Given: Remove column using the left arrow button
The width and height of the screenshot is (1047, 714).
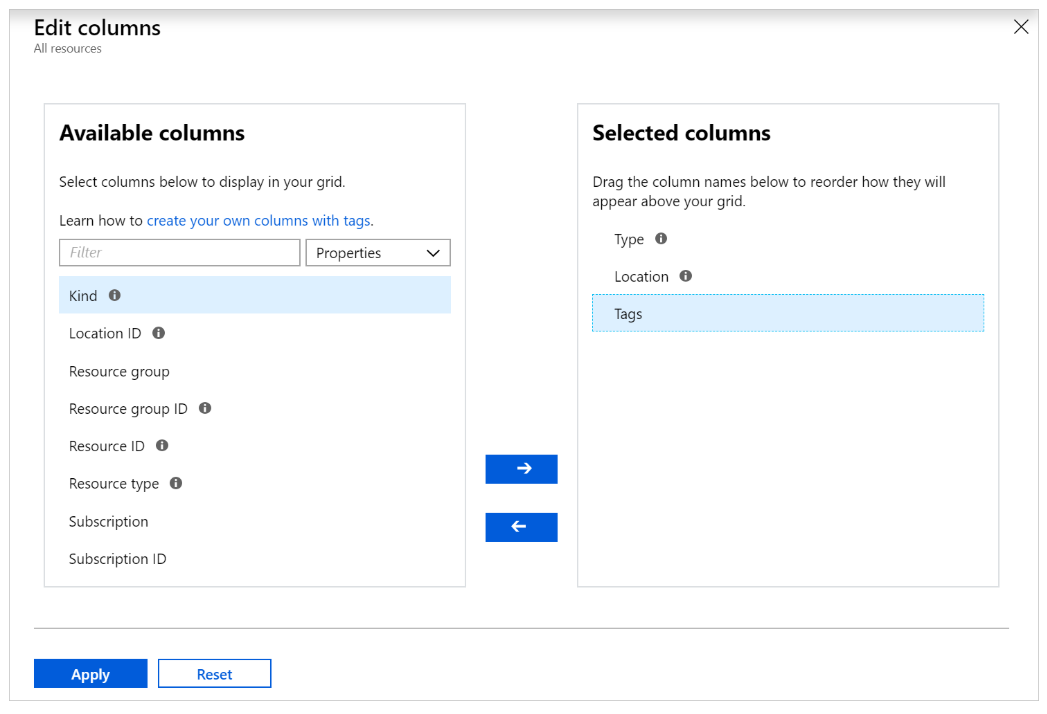Looking at the screenshot, I should (521, 527).
